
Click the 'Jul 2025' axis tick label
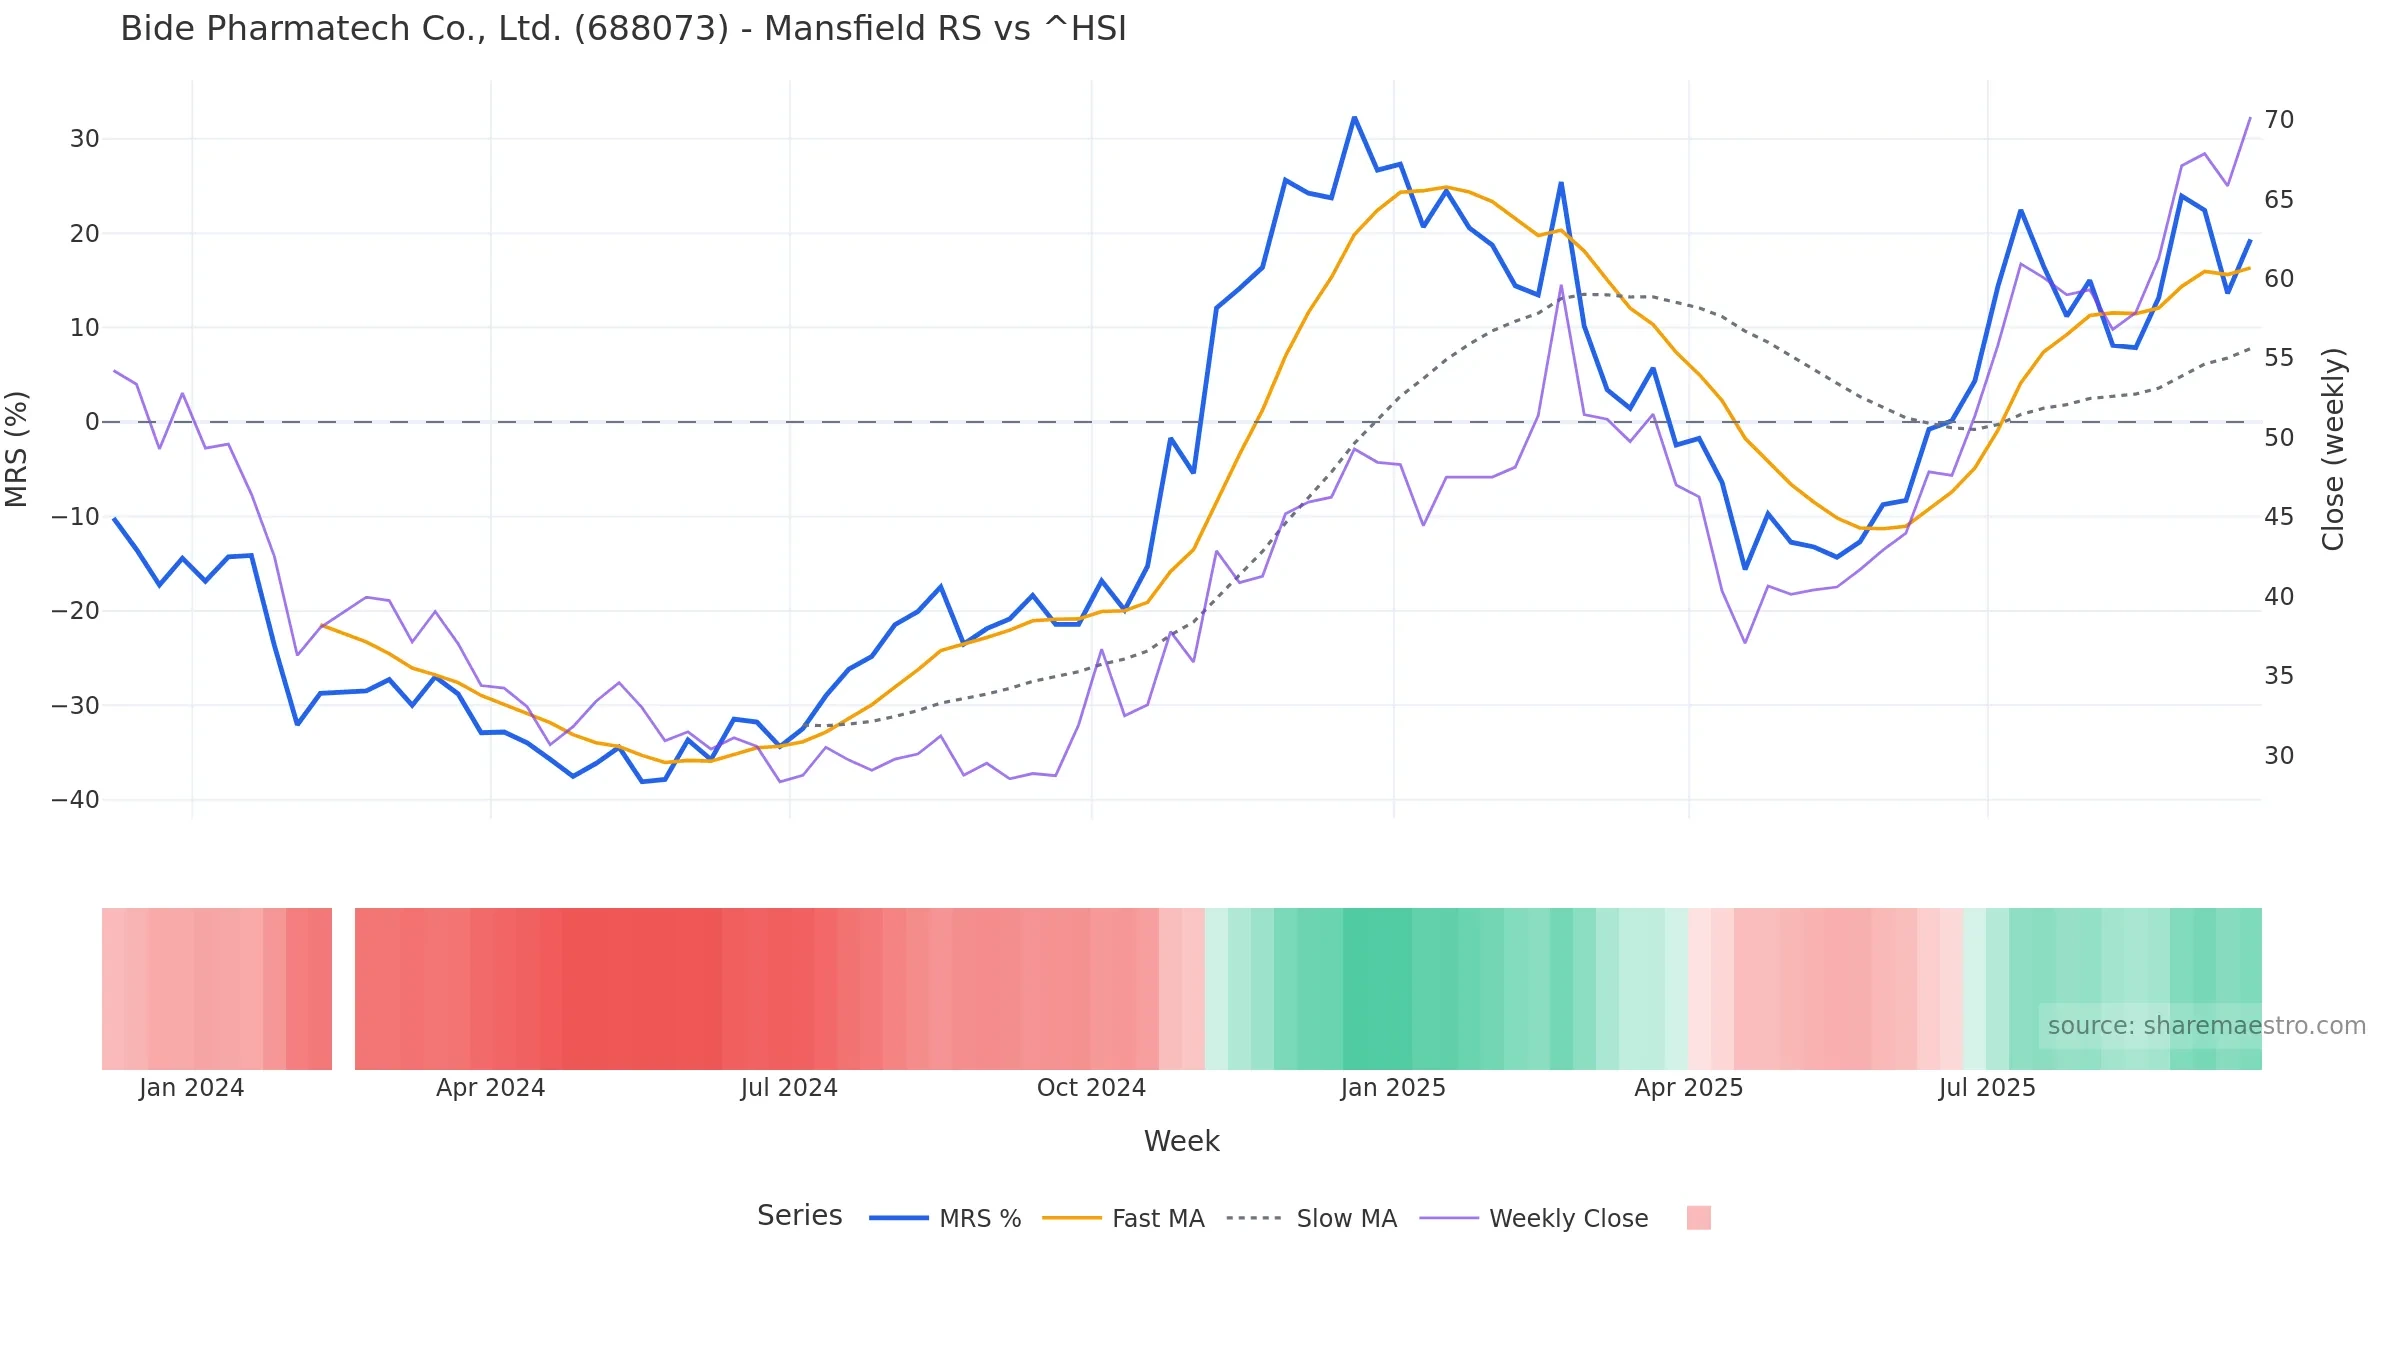[x=1987, y=1088]
